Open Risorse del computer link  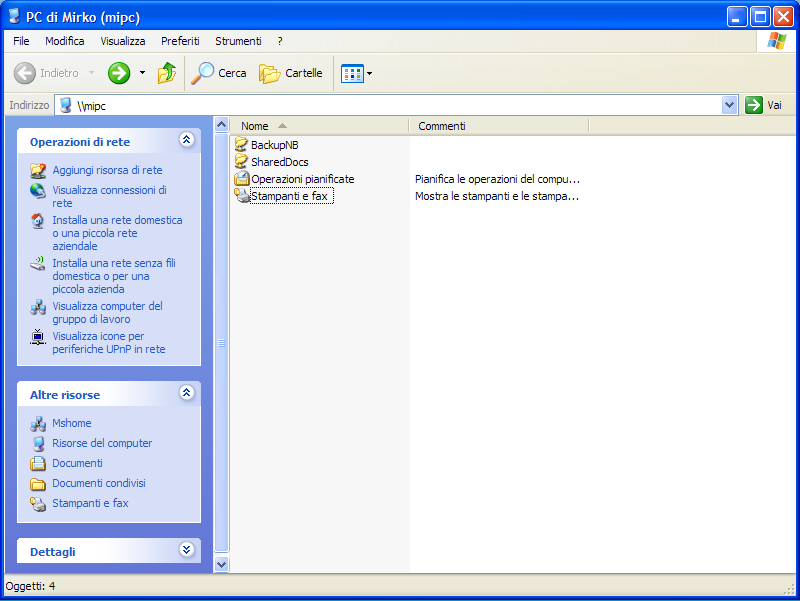[x=102, y=443]
